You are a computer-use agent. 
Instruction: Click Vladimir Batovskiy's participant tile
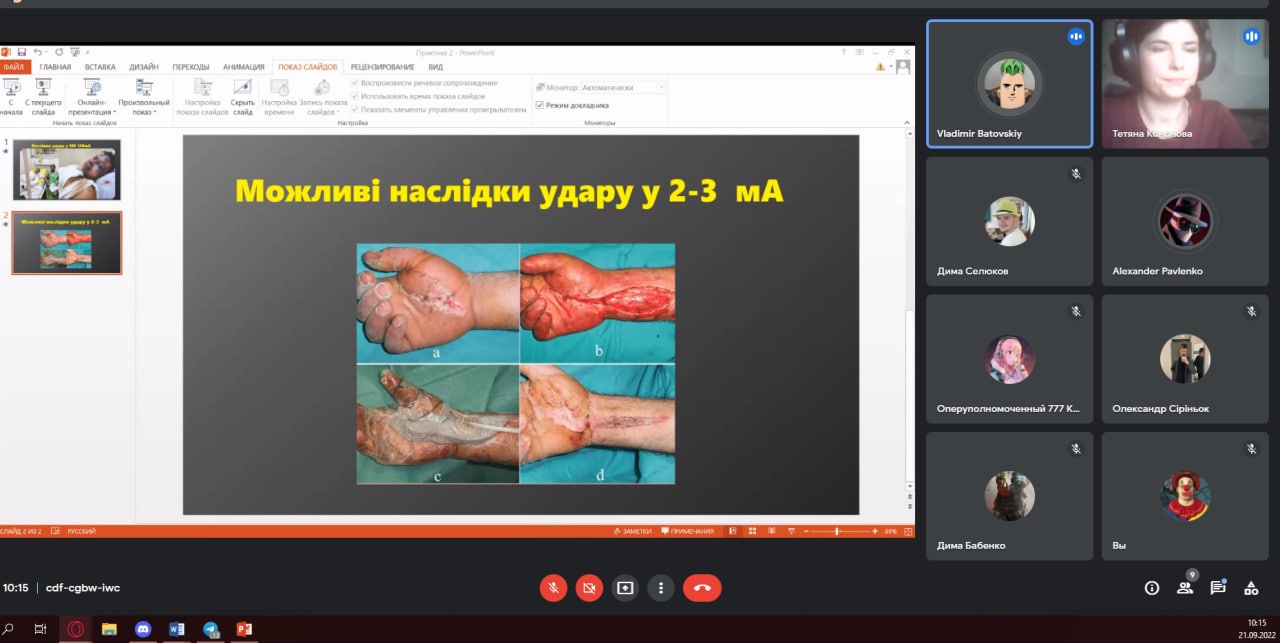tap(1010, 84)
